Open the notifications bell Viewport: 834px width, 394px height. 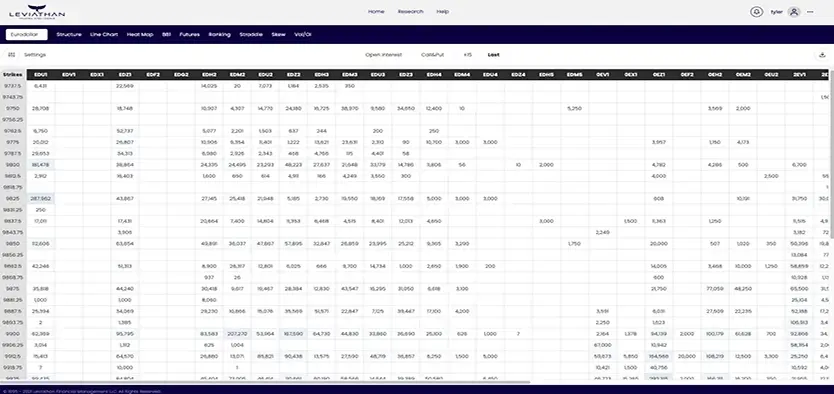(756, 12)
